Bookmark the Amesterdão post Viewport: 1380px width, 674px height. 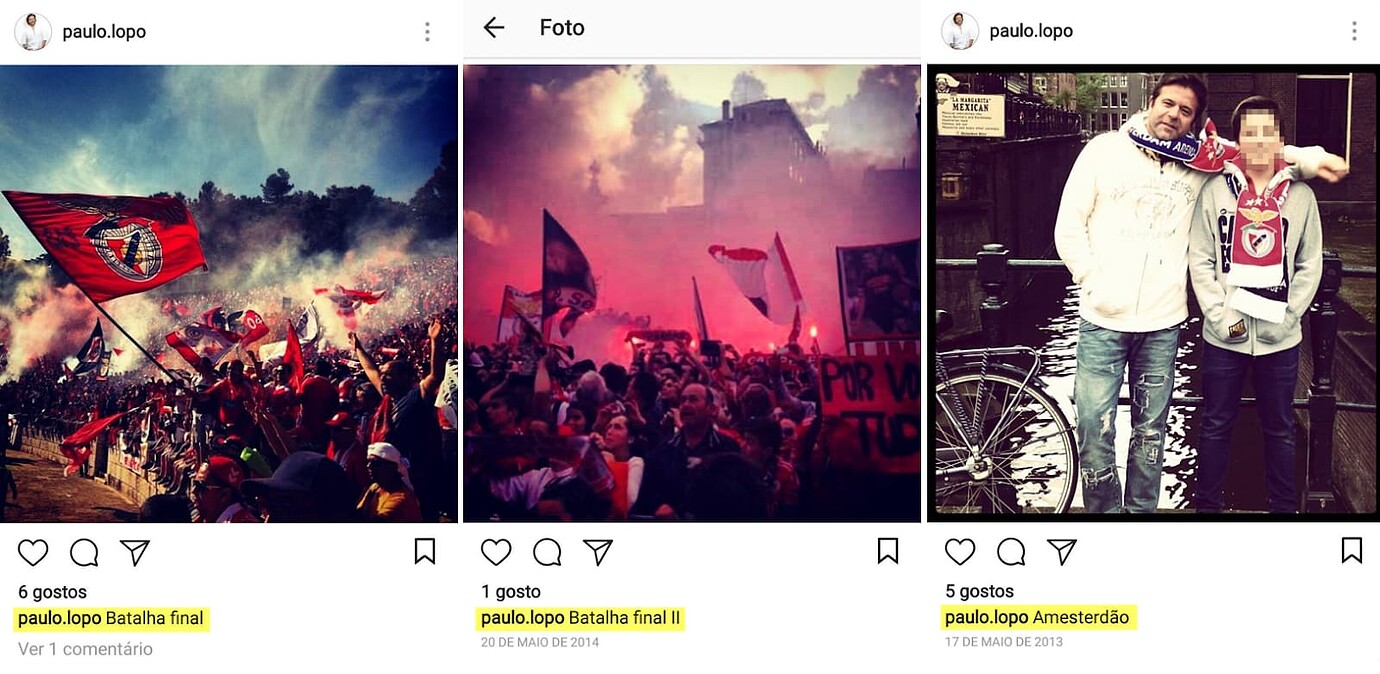pos(1352,551)
